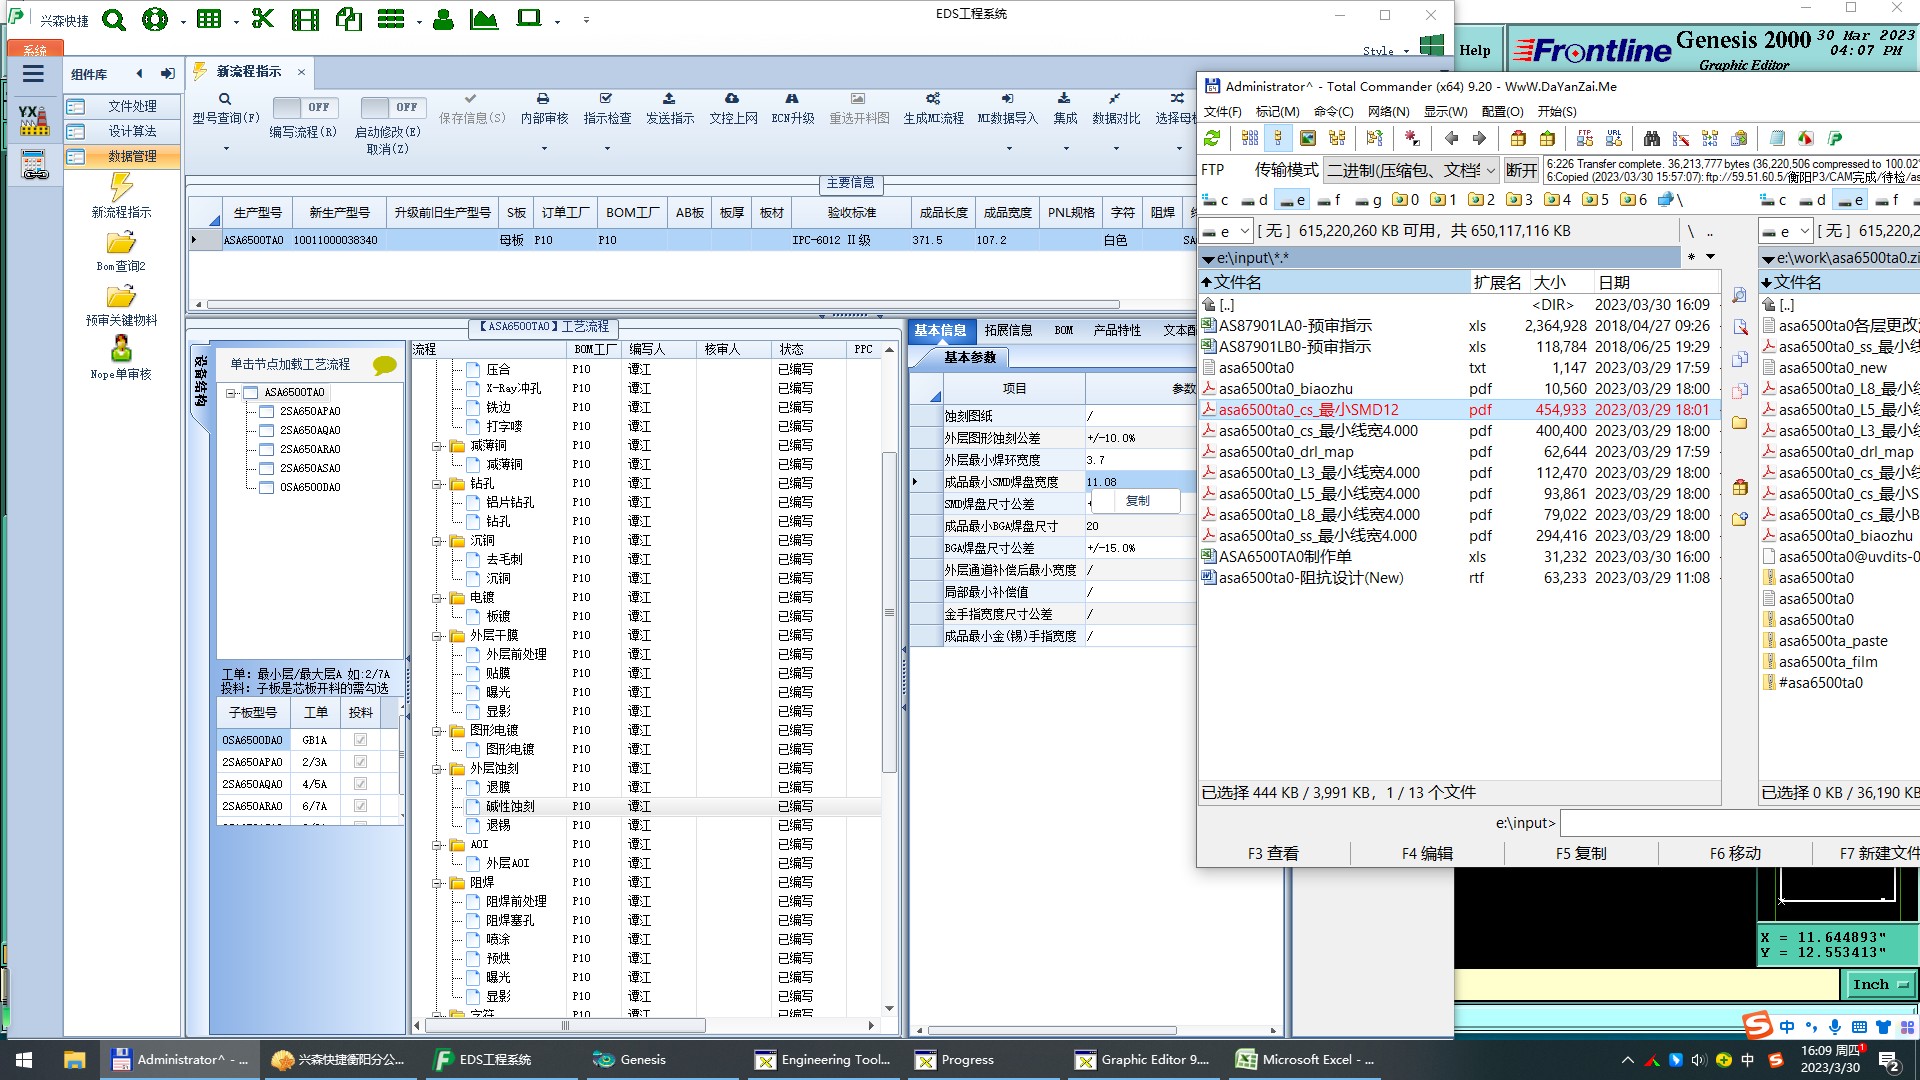Open the Nope单审核 sidebar icon
The image size is (1920, 1080).
(x=121, y=349)
